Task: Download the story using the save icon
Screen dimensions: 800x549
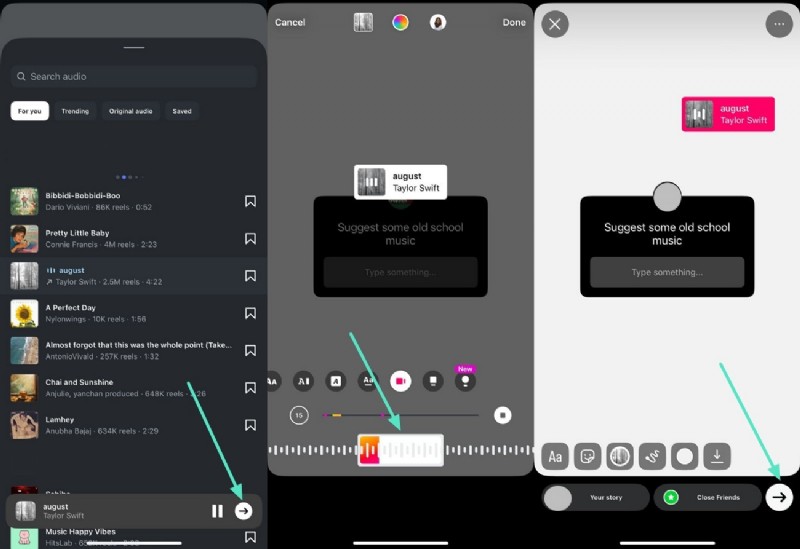Action: pyautogui.click(x=716, y=457)
